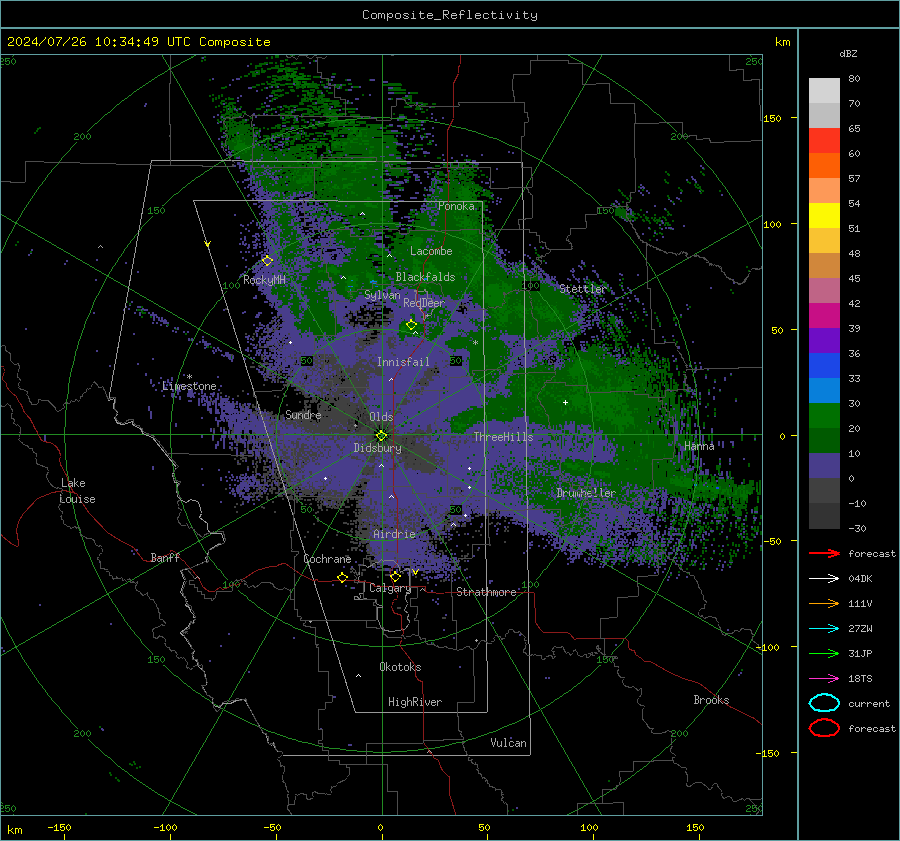Click the Innisfail label
This screenshot has height=841, width=900.
click(403, 362)
